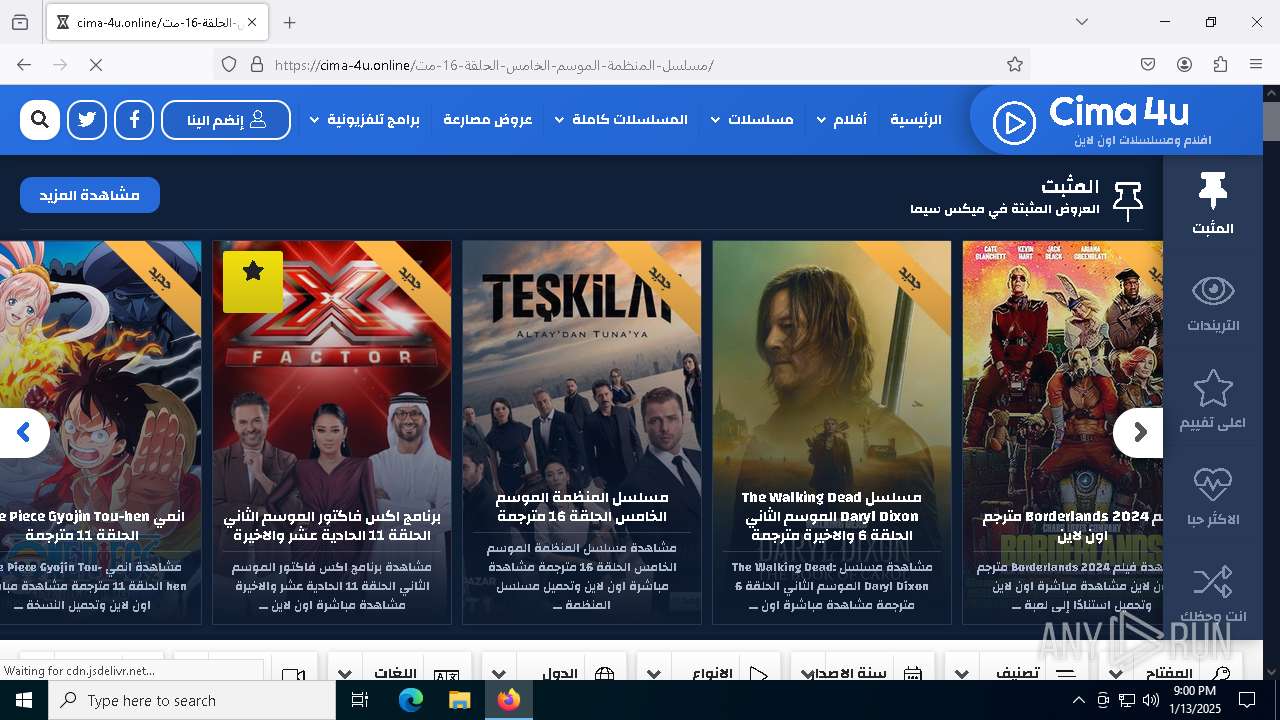Open the Firefox application menu
This screenshot has width=1280, height=720.
point(1256,65)
